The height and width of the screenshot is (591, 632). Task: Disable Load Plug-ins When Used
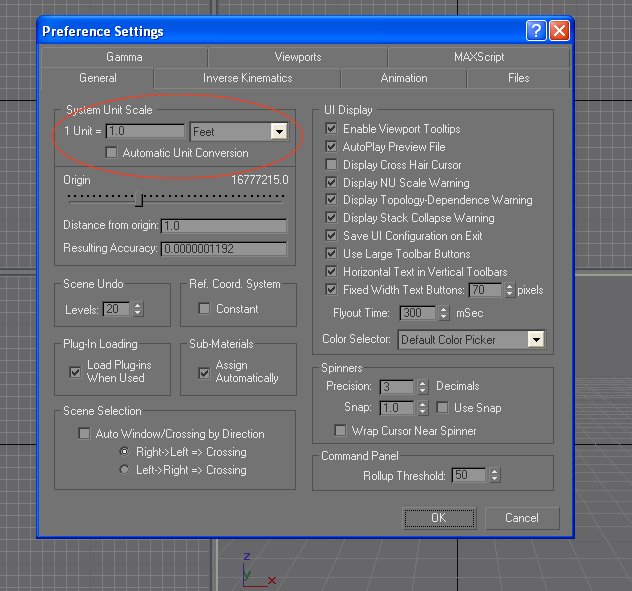click(75, 372)
